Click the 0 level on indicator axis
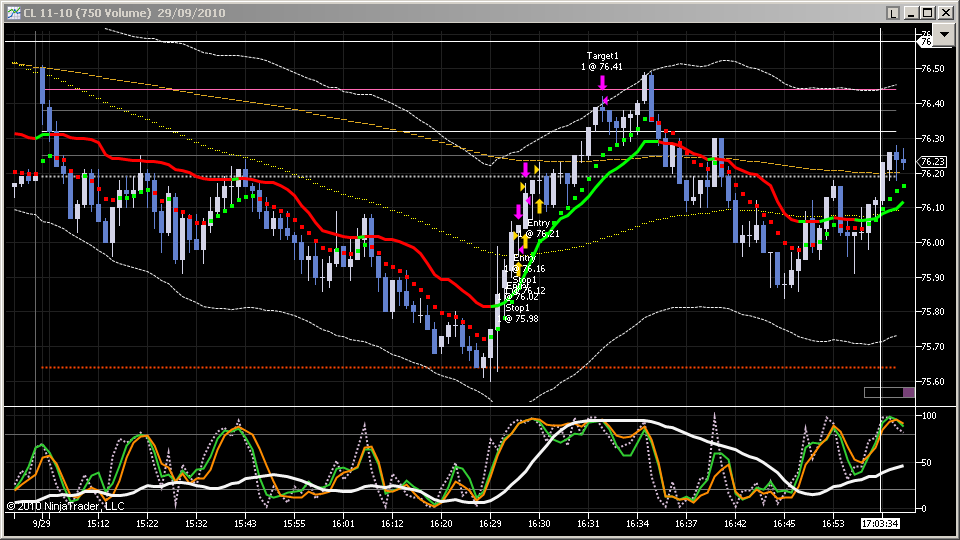960x540 pixels. 924,508
